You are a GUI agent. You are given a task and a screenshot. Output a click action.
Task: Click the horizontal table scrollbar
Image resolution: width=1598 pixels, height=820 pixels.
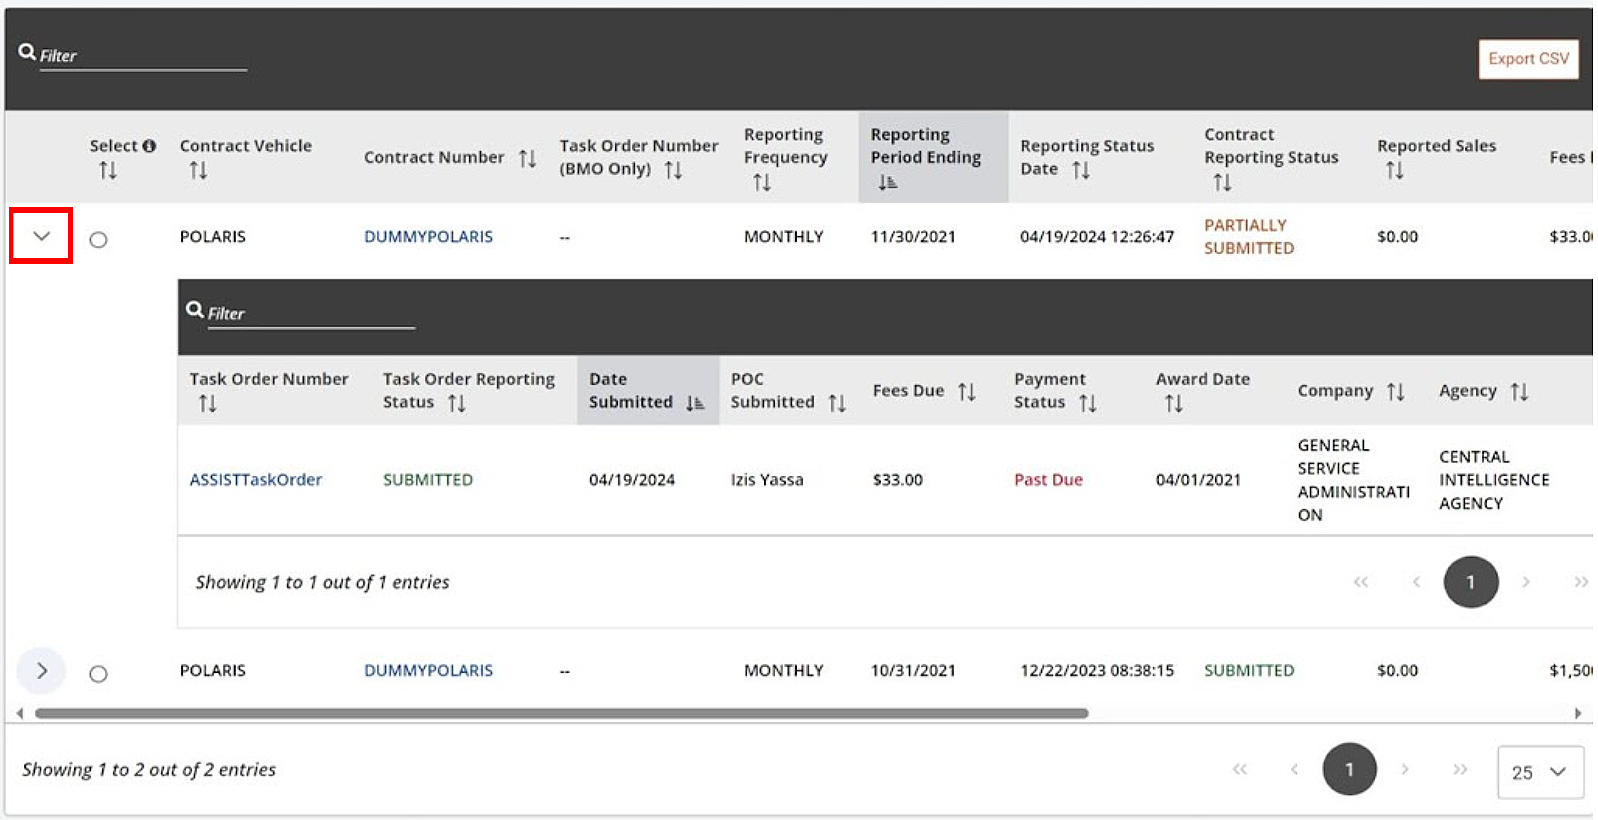click(x=560, y=713)
